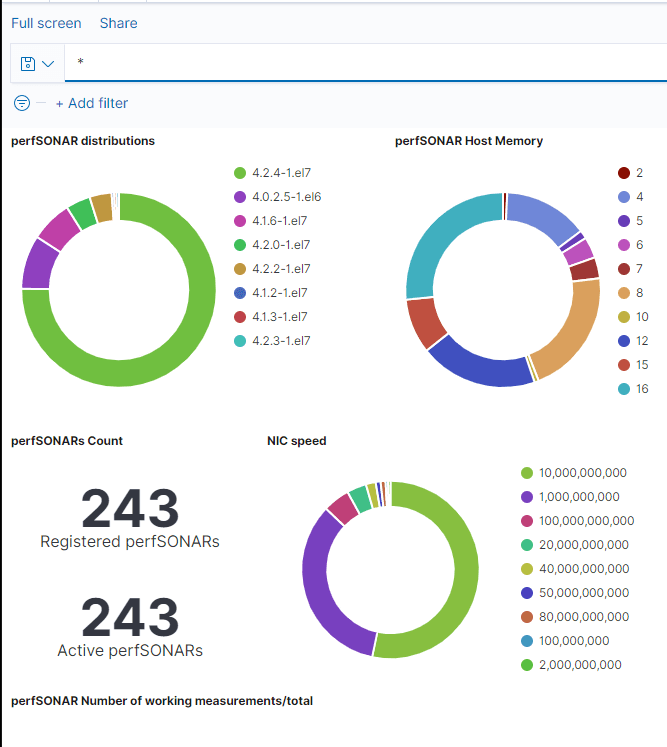Image resolution: width=667 pixels, height=747 pixels.
Task: Toggle the 4.0.2.5-1.el6 legend color dot
Action: click(x=240, y=197)
